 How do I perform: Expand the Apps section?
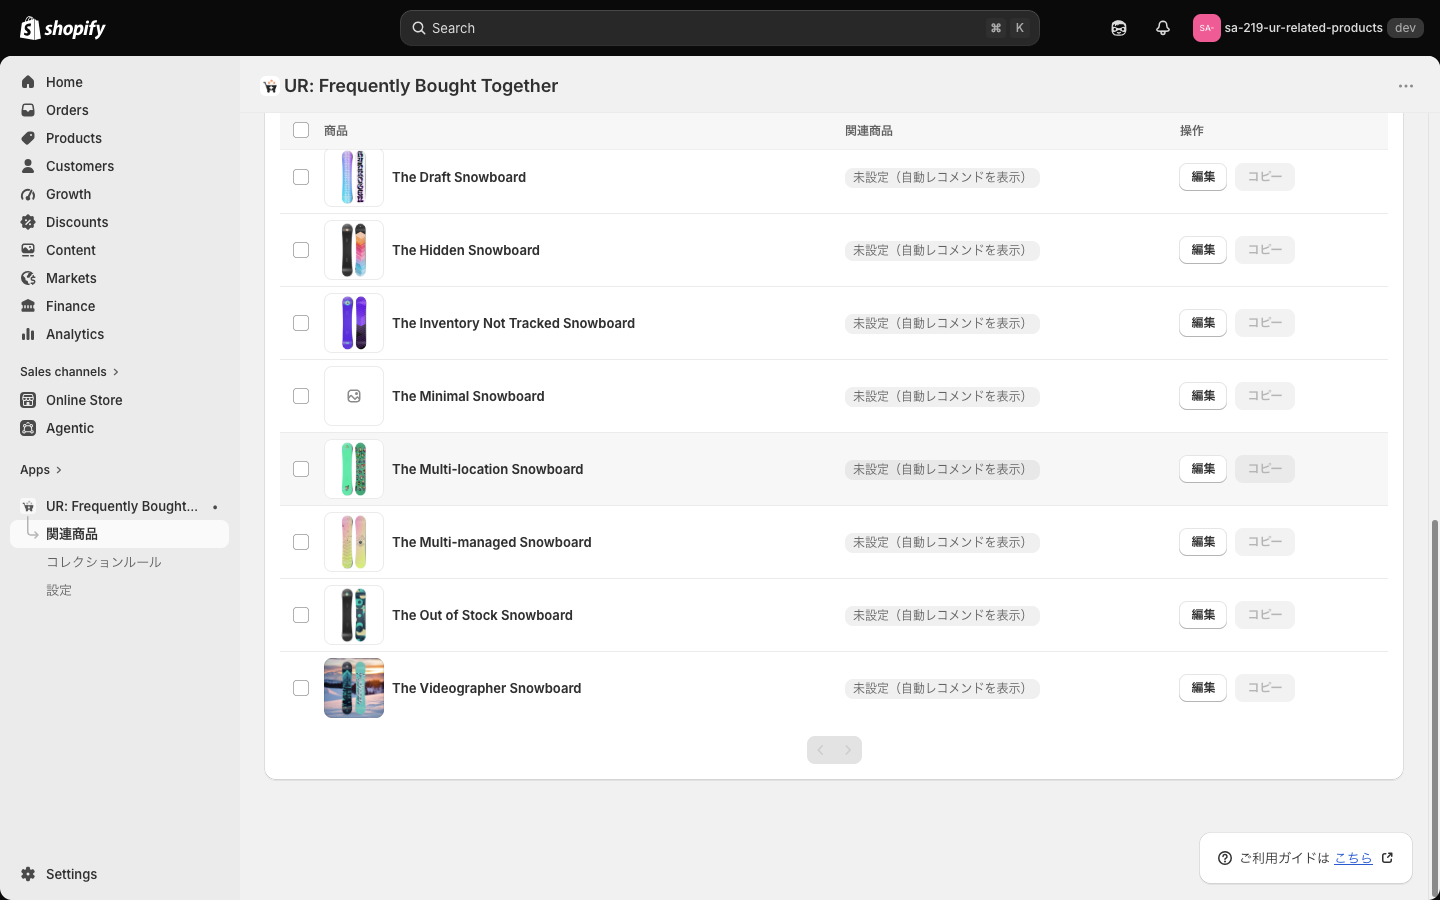41,470
